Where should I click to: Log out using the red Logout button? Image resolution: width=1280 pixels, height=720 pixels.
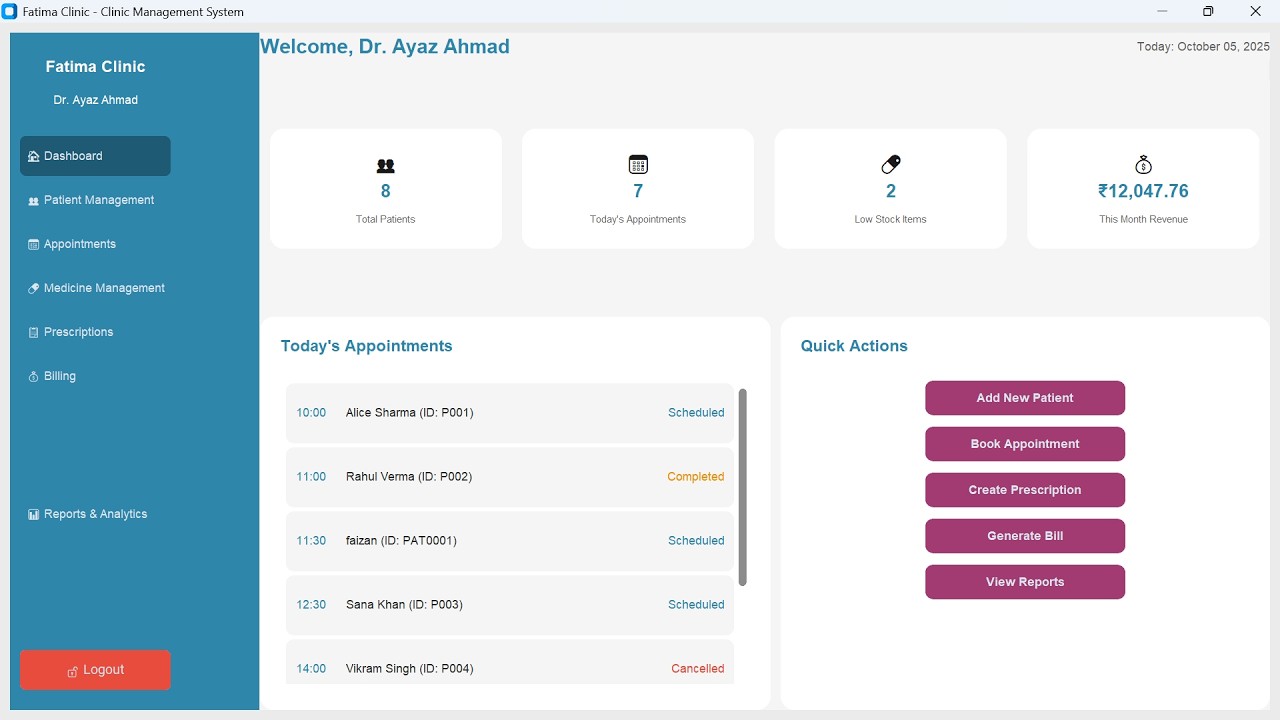pyautogui.click(x=95, y=670)
